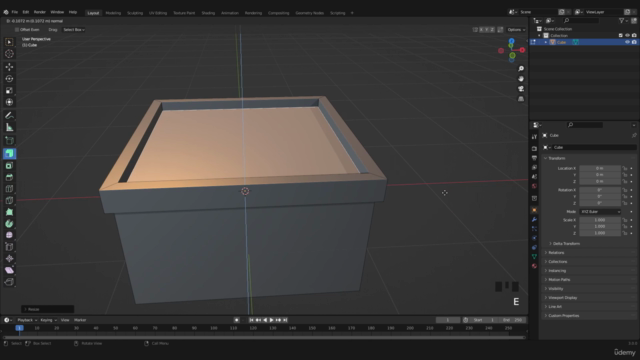
Task: Open the Render properties tab
Action: pos(534,148)
